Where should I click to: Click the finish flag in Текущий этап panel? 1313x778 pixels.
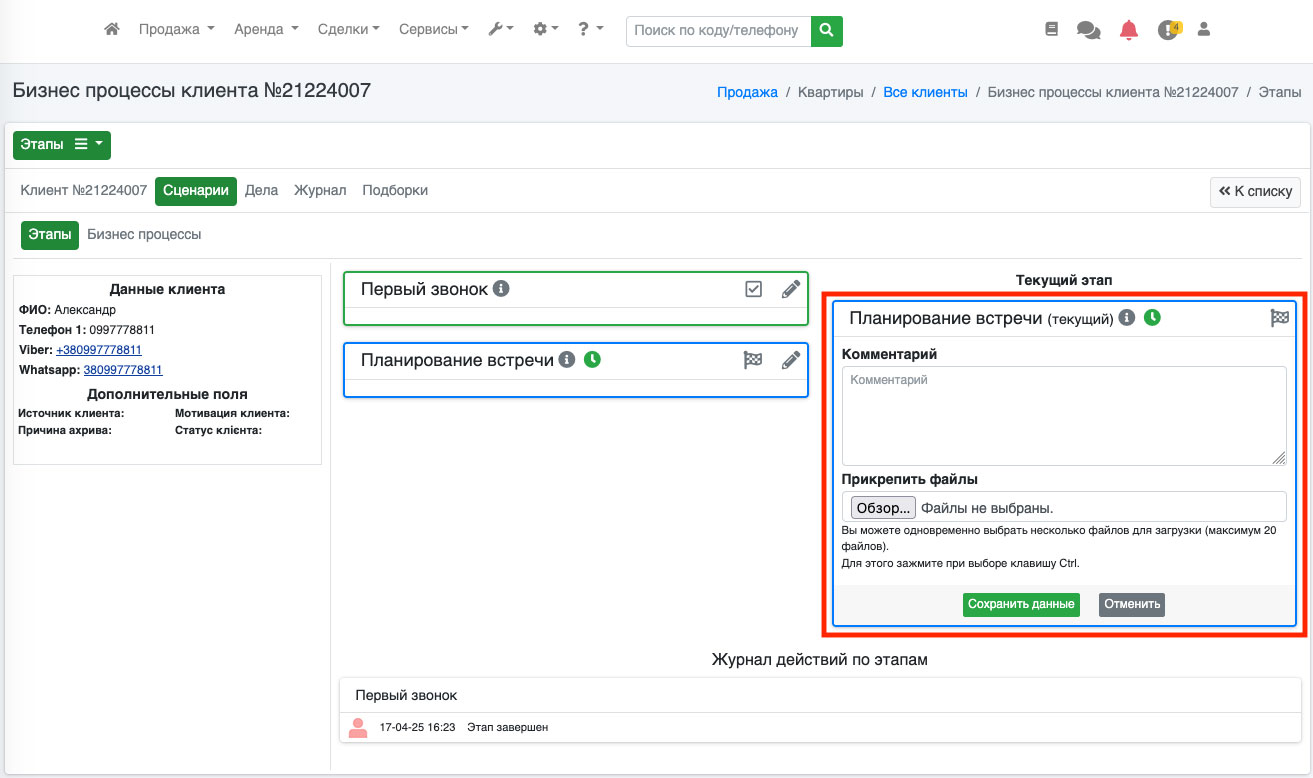click(1279, 318)
